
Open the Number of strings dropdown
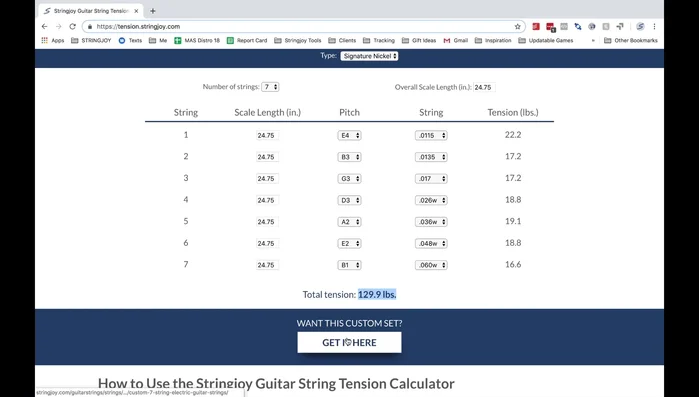click(270, 87)
